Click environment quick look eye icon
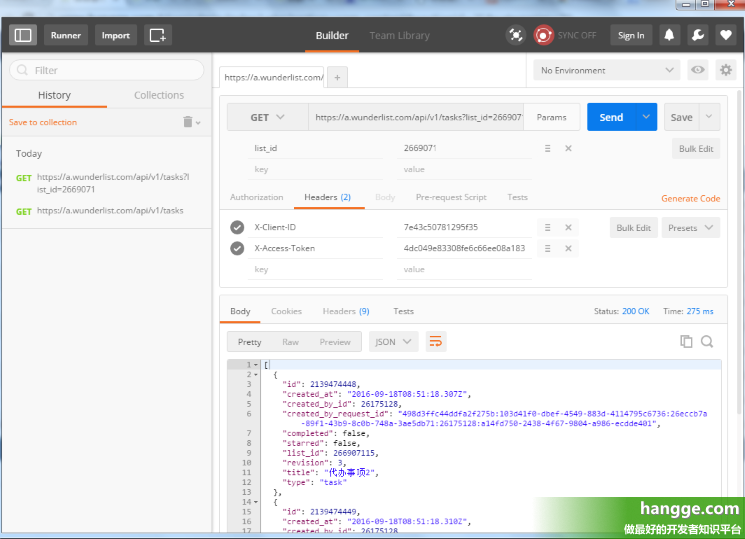Image resolution: width=745 pixels, height=539 pixels. [697, 70]
